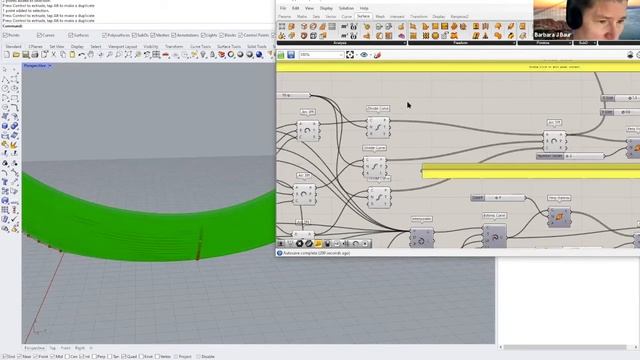The height and width of the screenshot is (360, 640).
Task: Click the green Open file icon in Grasshopper canvas toolbar
Action: tap(281, 55)
